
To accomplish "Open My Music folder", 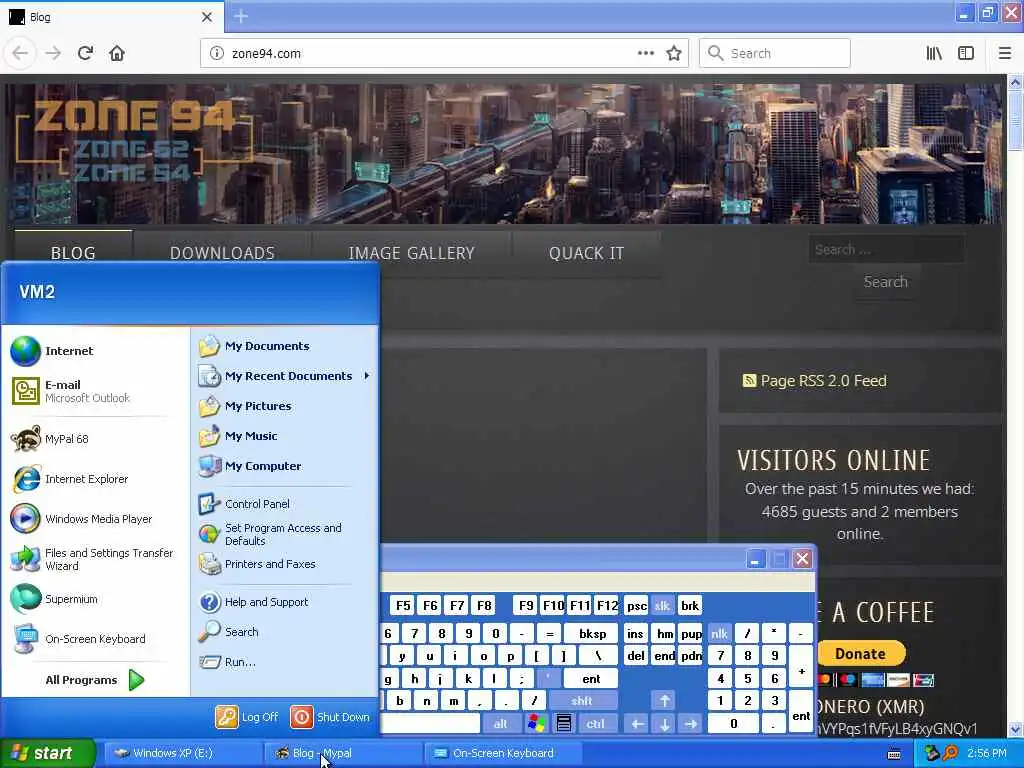I will [x=285, y=436].
